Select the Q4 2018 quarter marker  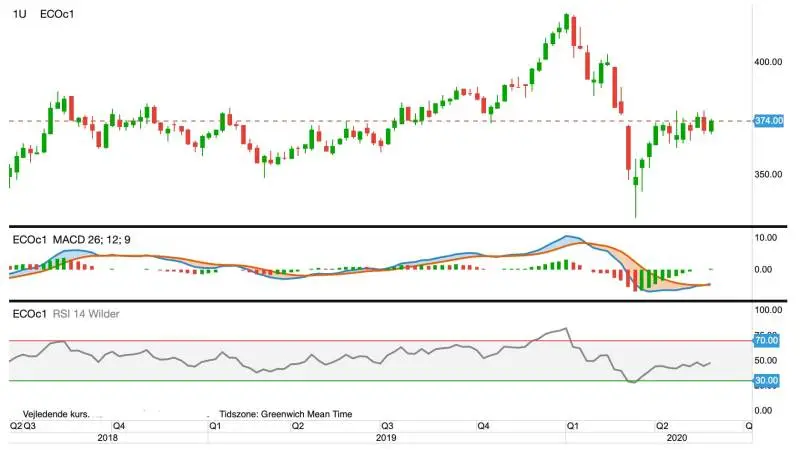click(x=119, y=426)
